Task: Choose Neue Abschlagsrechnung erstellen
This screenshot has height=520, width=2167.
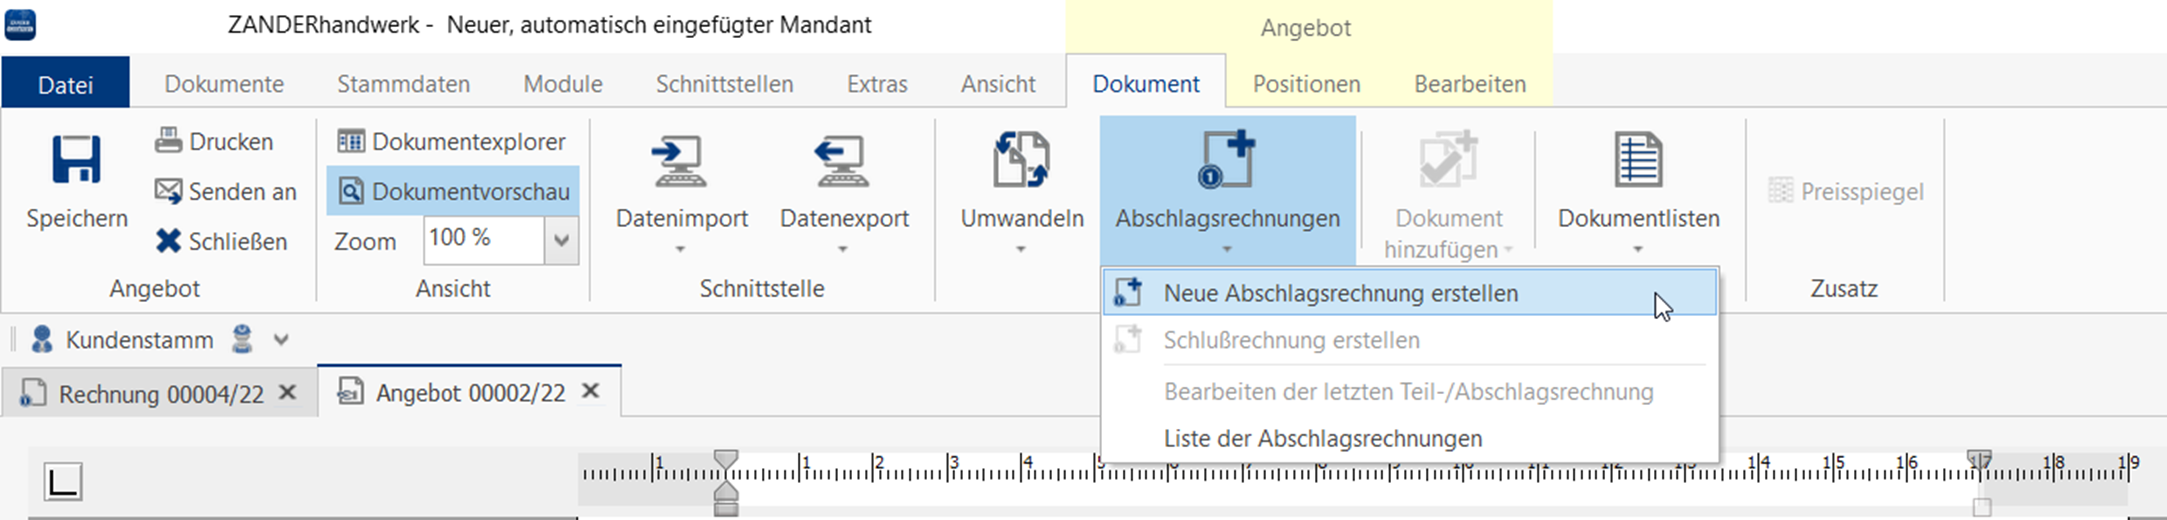Action: [1410, 293]
